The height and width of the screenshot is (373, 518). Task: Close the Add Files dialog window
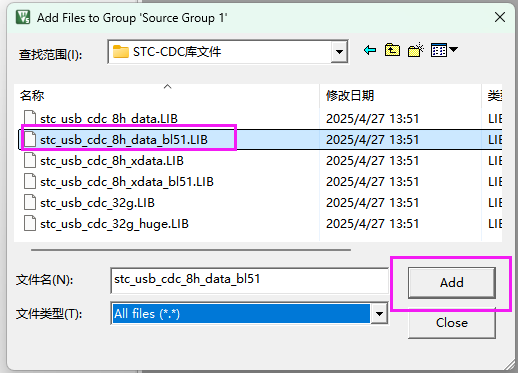tap(500, 17)
